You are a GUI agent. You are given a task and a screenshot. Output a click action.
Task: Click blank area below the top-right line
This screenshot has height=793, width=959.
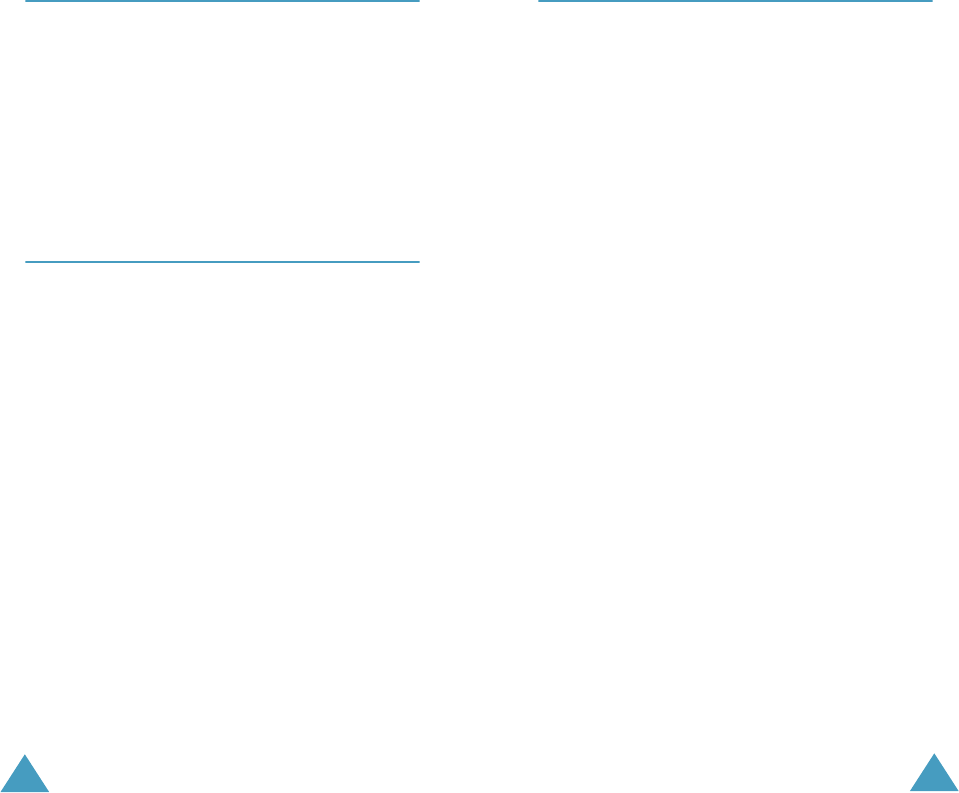pyautogui.click(x=735, y=367)
